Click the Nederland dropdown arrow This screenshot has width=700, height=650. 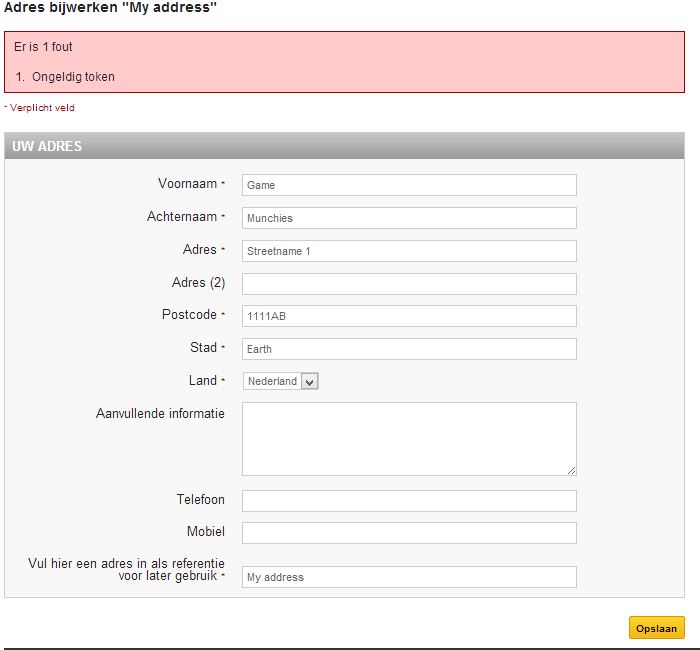309,382
